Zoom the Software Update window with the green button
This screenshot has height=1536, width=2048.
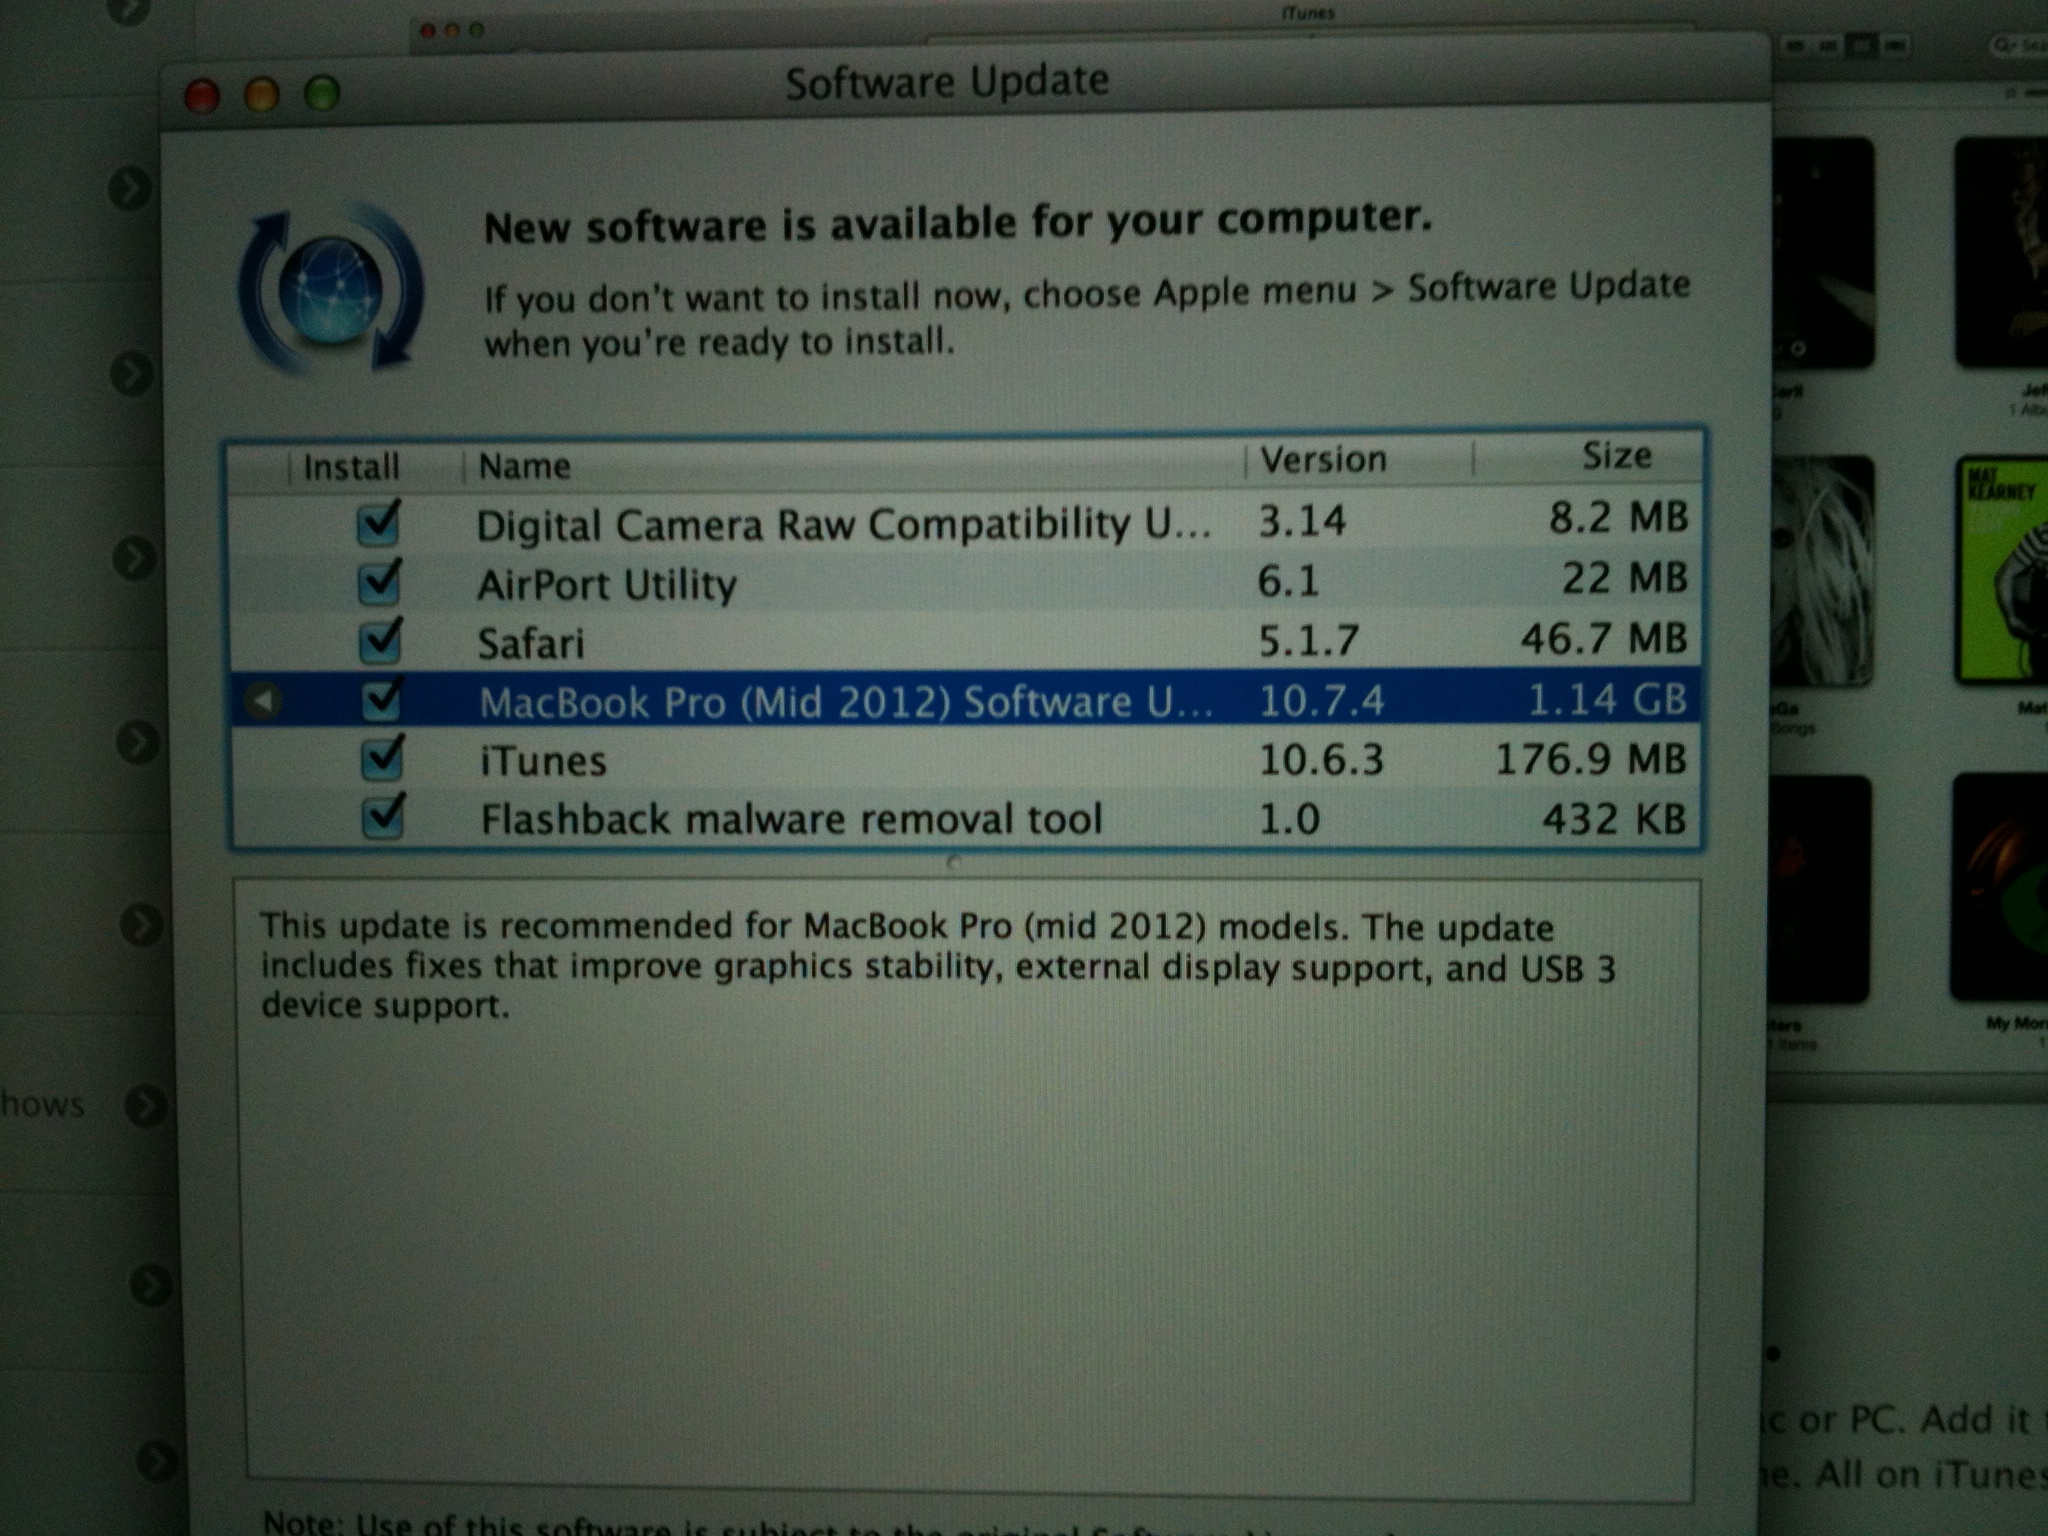pos(322,94)
